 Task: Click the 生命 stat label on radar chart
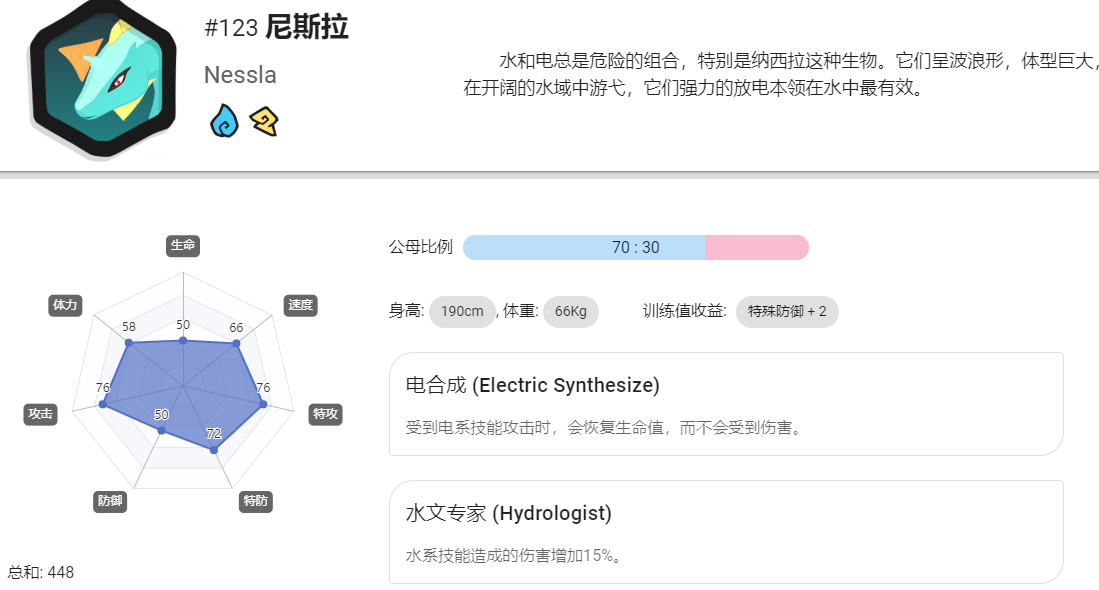pos(183,245)
